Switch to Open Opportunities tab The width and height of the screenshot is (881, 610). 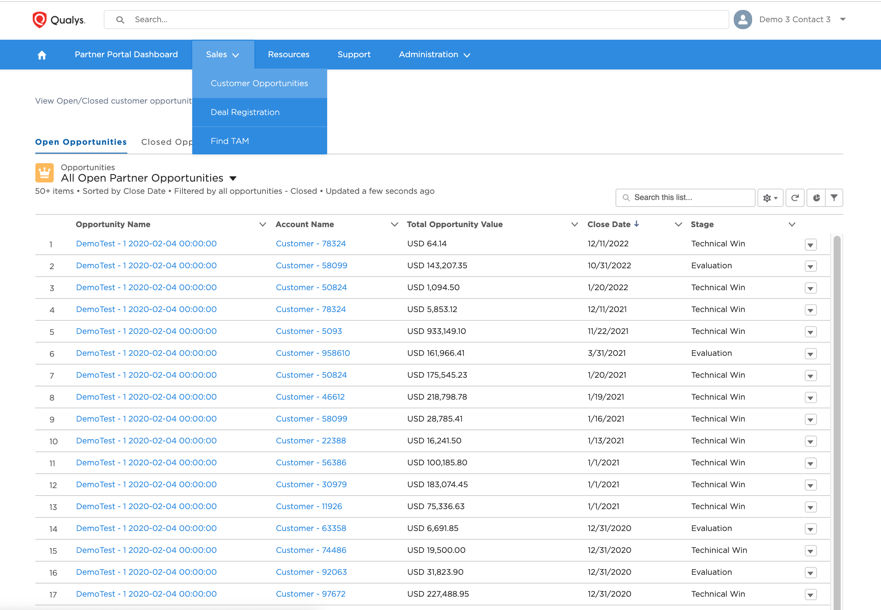pos(81,142)
